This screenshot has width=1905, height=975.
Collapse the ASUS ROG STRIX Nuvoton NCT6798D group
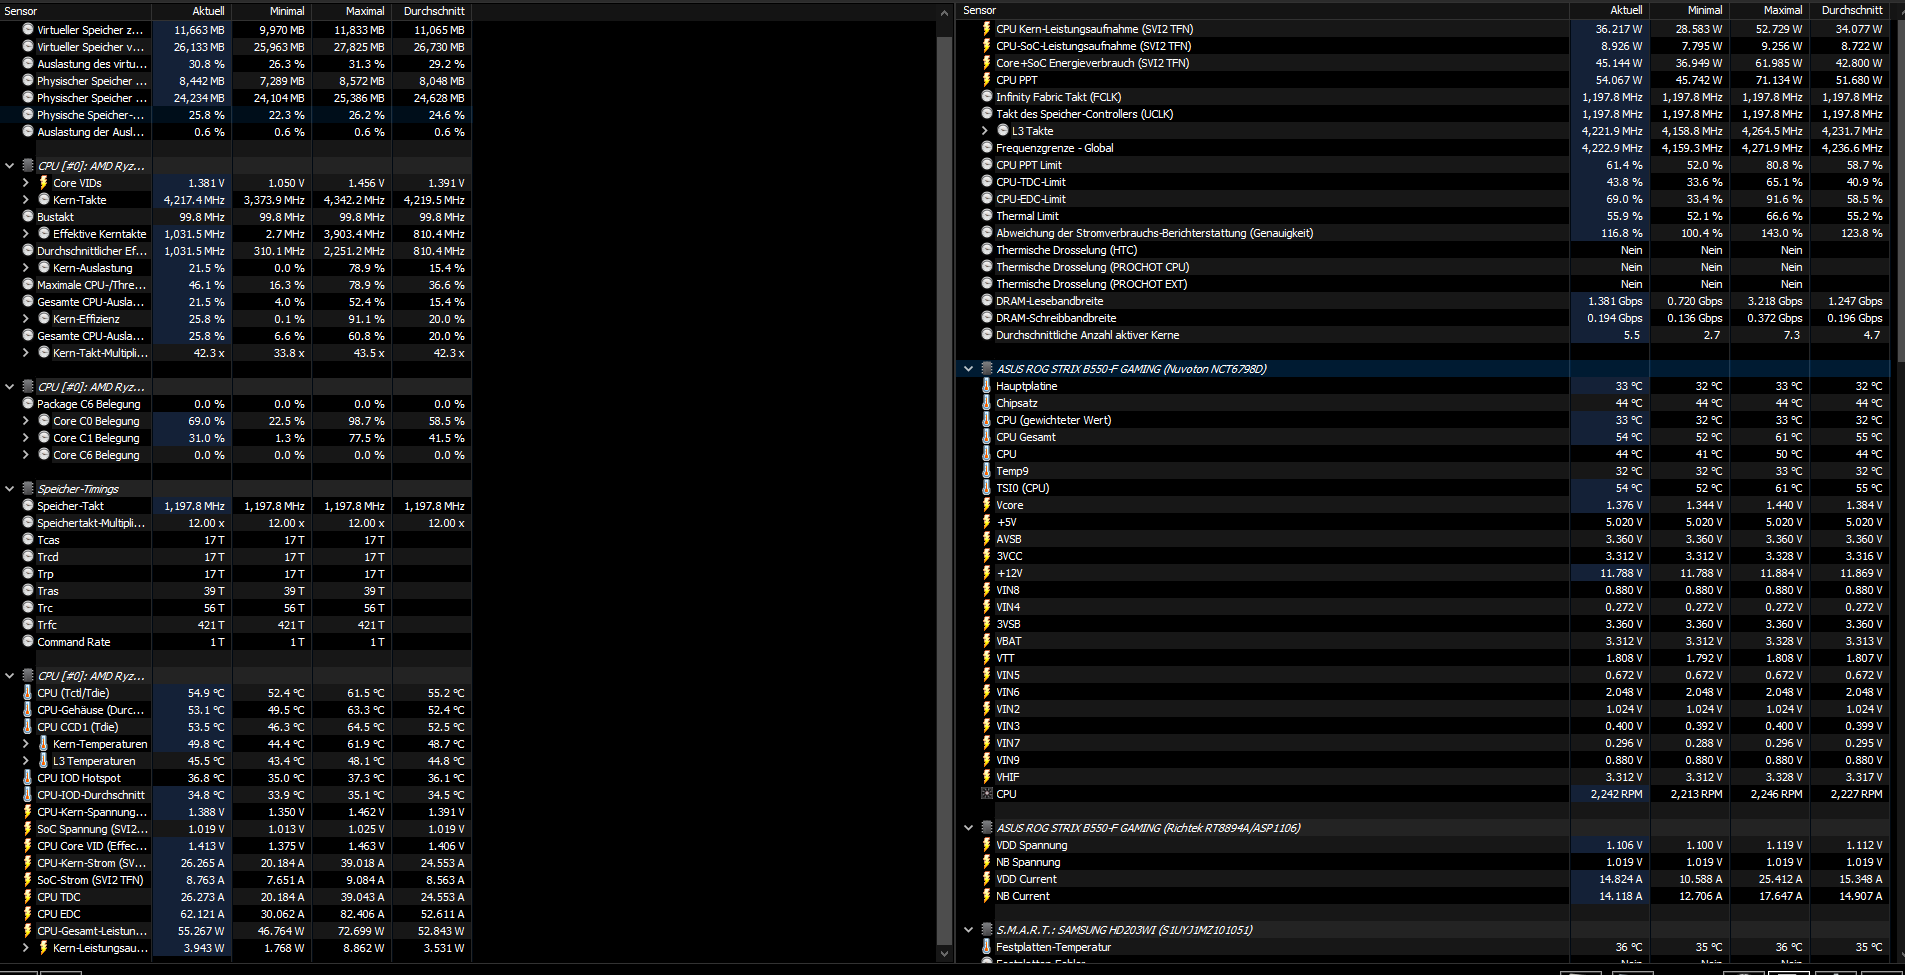coord(968,369)
